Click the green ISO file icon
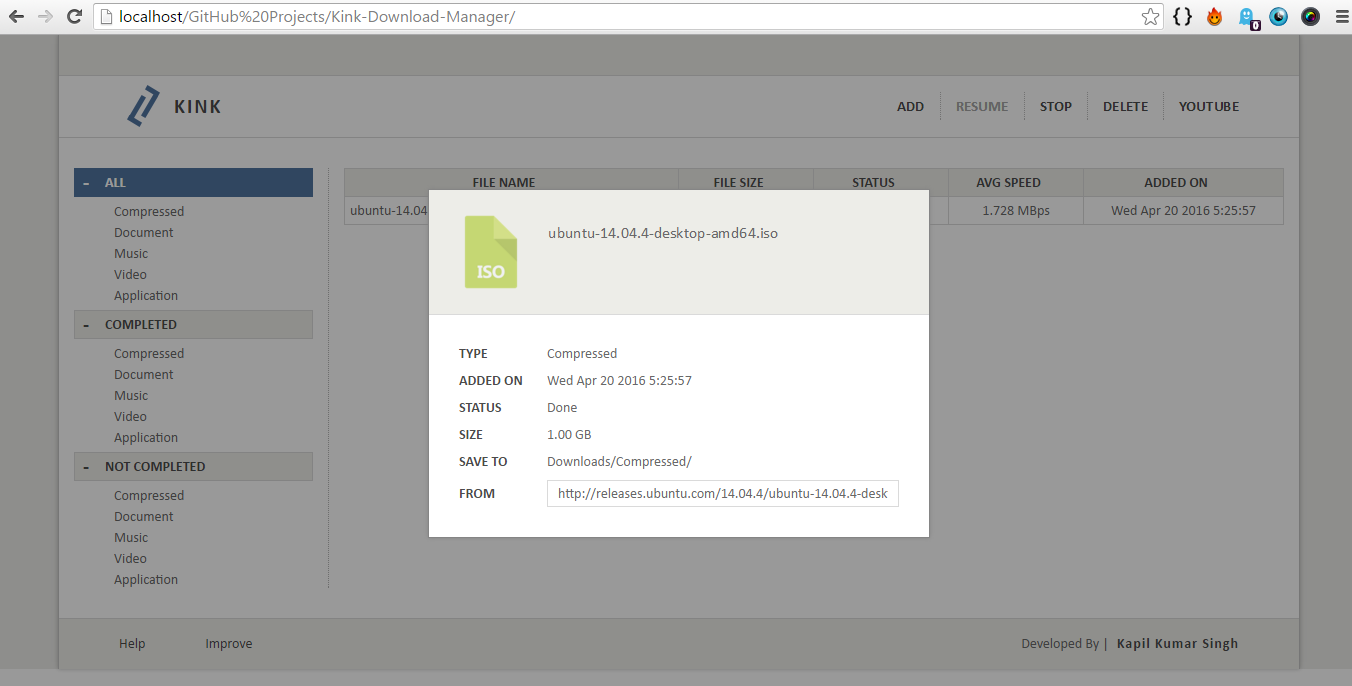Screen dimensions: 1352x686 pos(491,252)
